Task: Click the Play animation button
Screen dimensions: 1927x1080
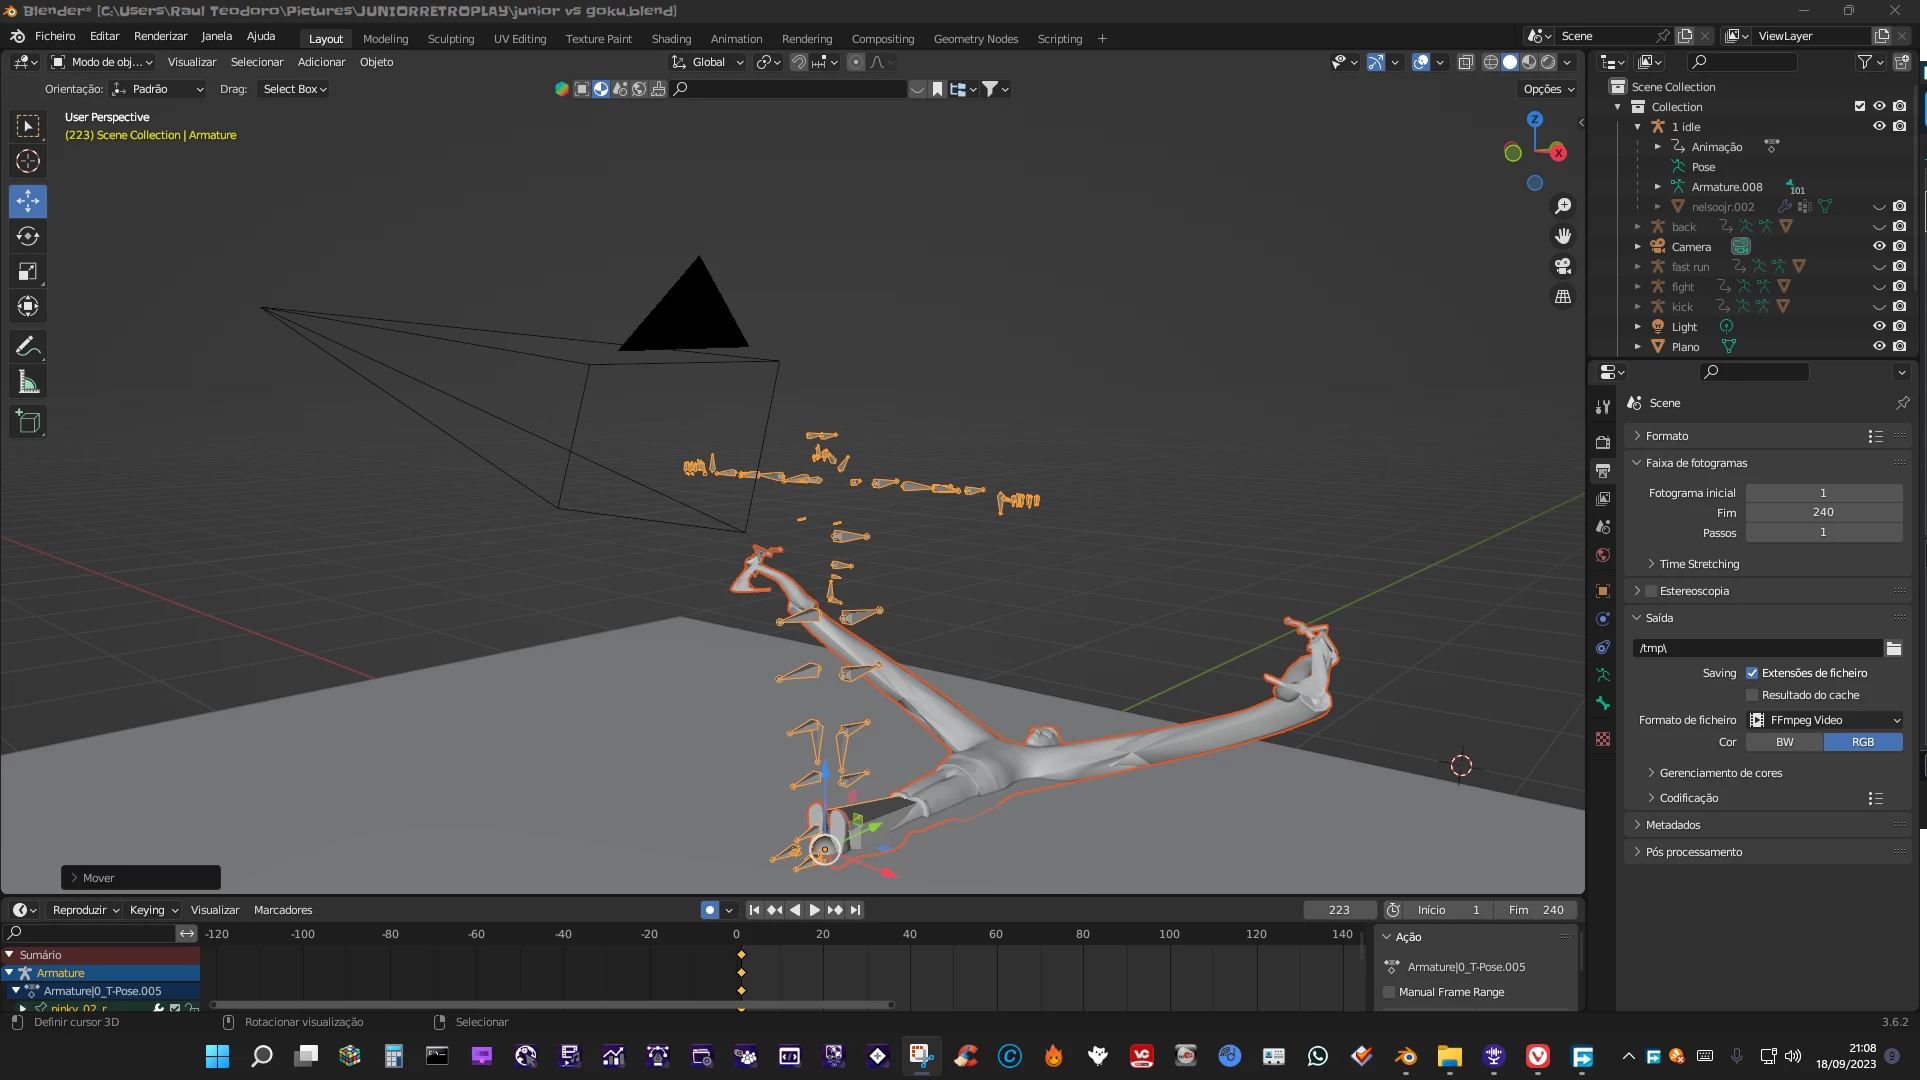Action: pos(814,910)
